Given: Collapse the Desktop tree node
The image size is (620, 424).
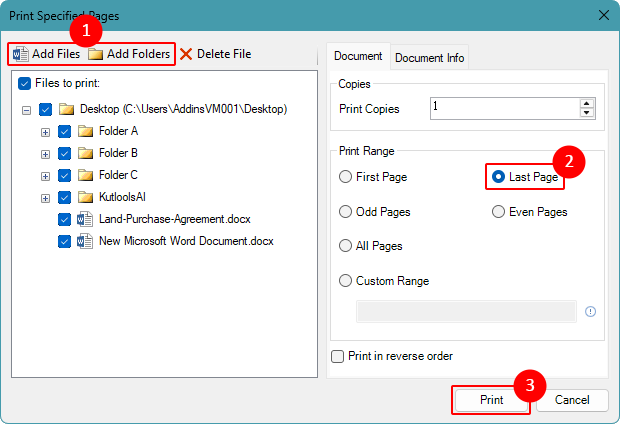Looking at the screenshot, I should point(26,110).
